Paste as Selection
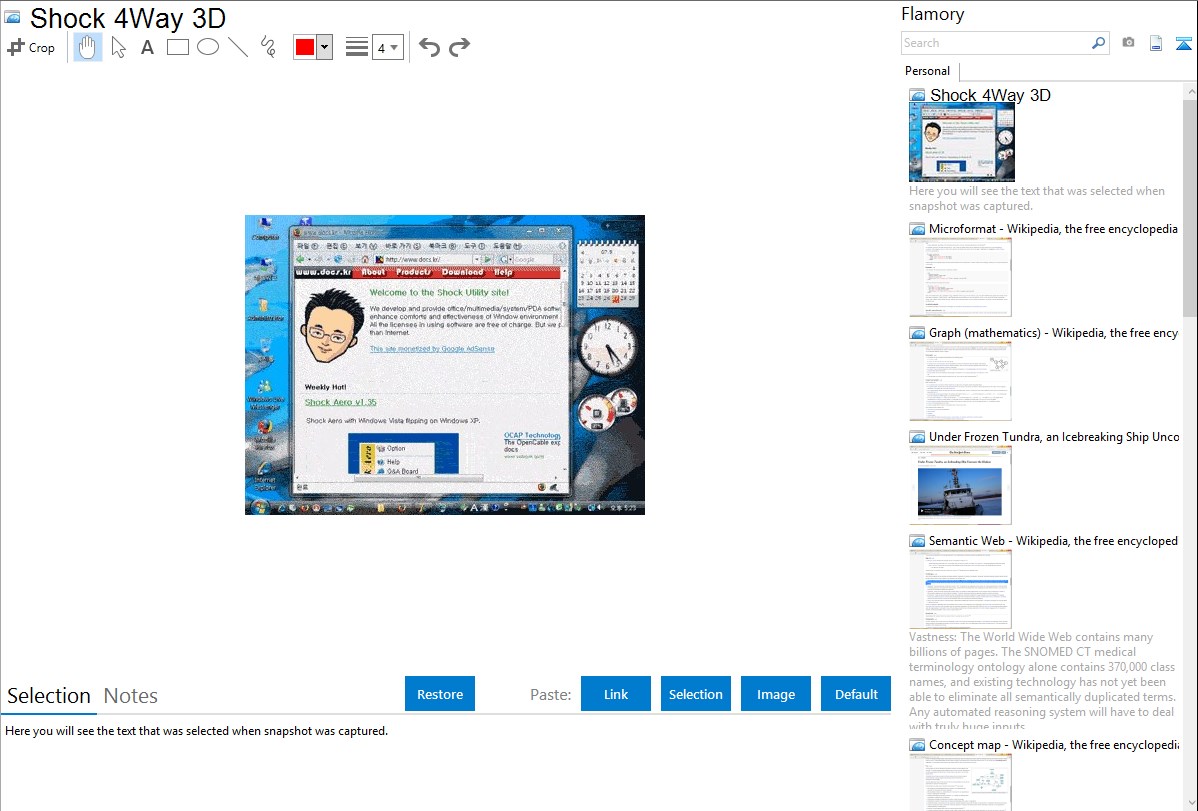The width and height of the screenshot is (1198, 811). (x=696, y=694)
